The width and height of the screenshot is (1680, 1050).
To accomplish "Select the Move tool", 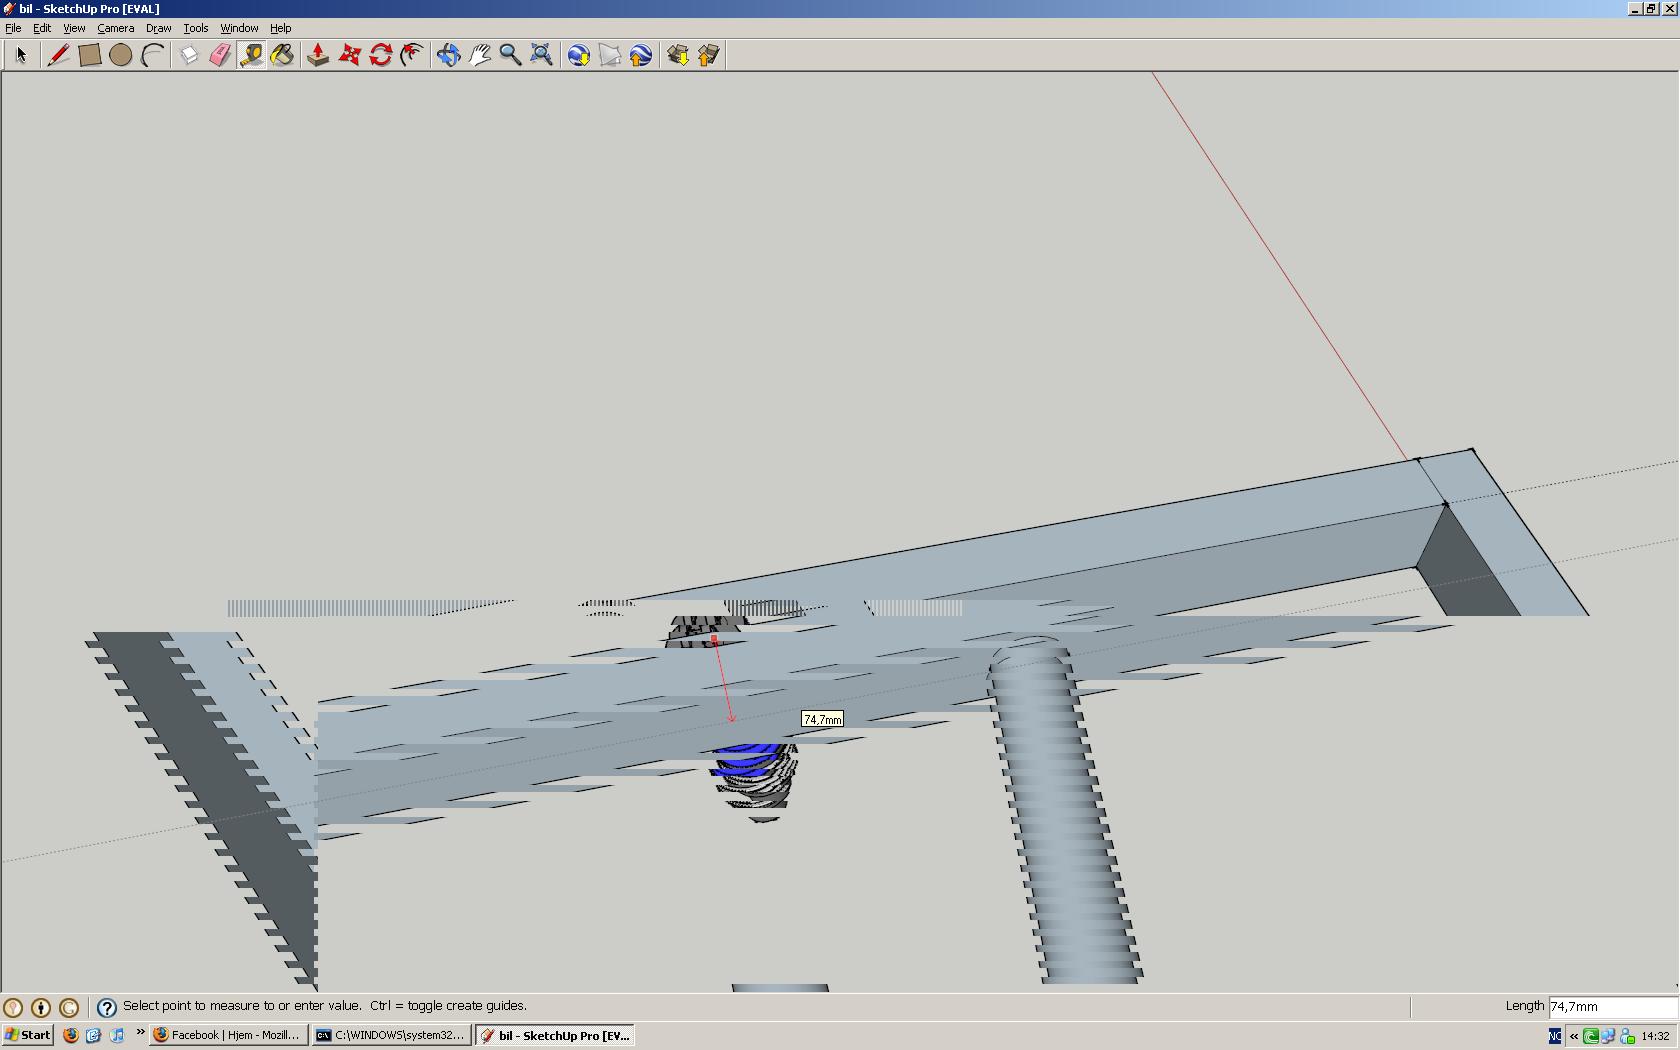I will (x=349, y=55).
